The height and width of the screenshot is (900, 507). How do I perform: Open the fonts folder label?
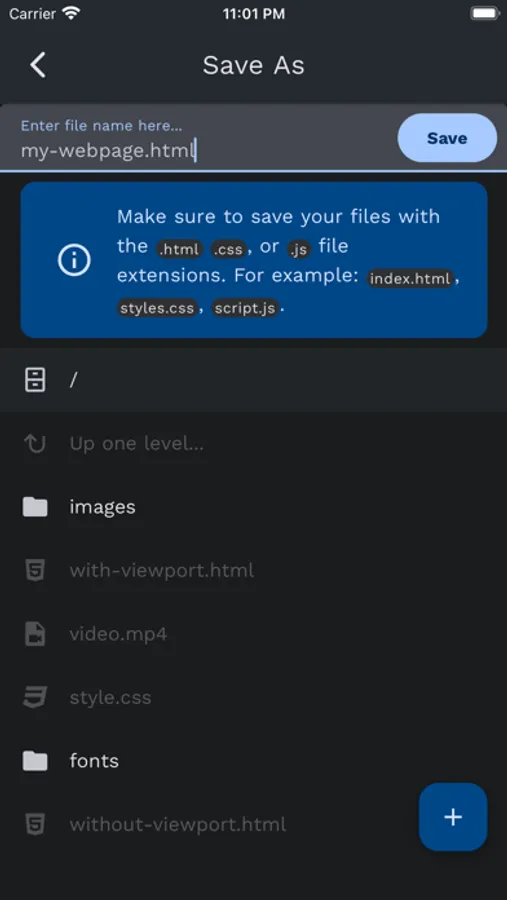(x=94, y=761)
